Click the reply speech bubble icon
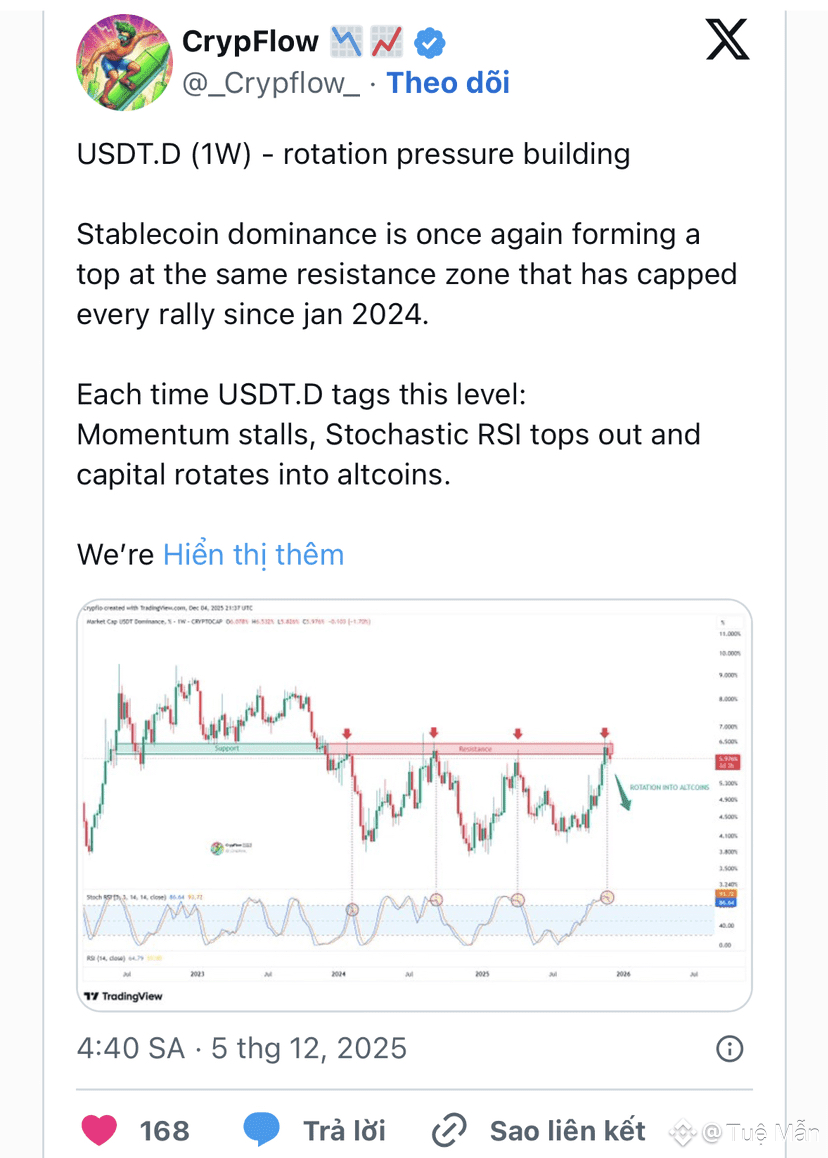828x1158 pixels. (261, 1130)
